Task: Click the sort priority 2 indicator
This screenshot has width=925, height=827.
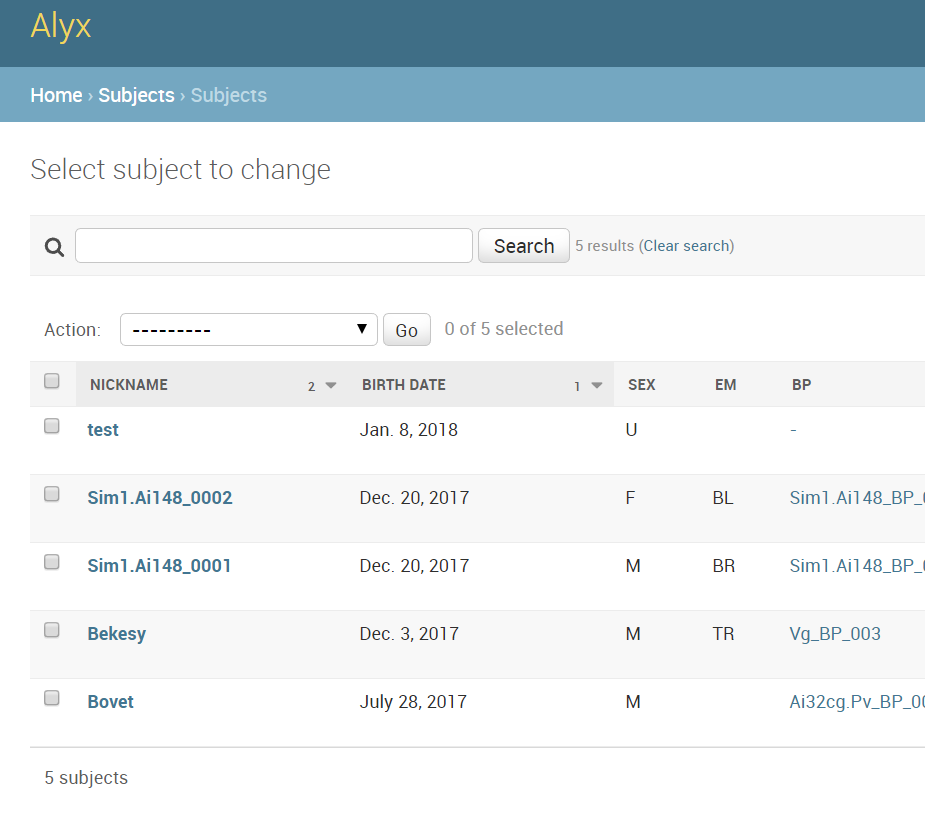Action: 311,386
